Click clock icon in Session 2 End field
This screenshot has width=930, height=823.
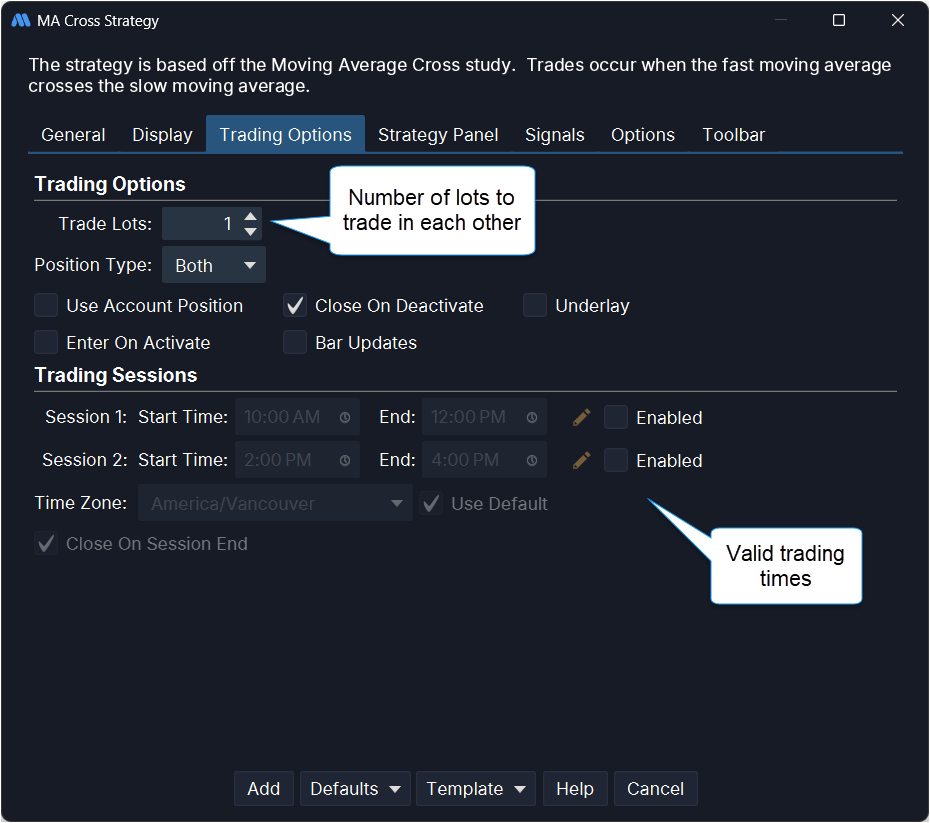(x=532, y=461)
